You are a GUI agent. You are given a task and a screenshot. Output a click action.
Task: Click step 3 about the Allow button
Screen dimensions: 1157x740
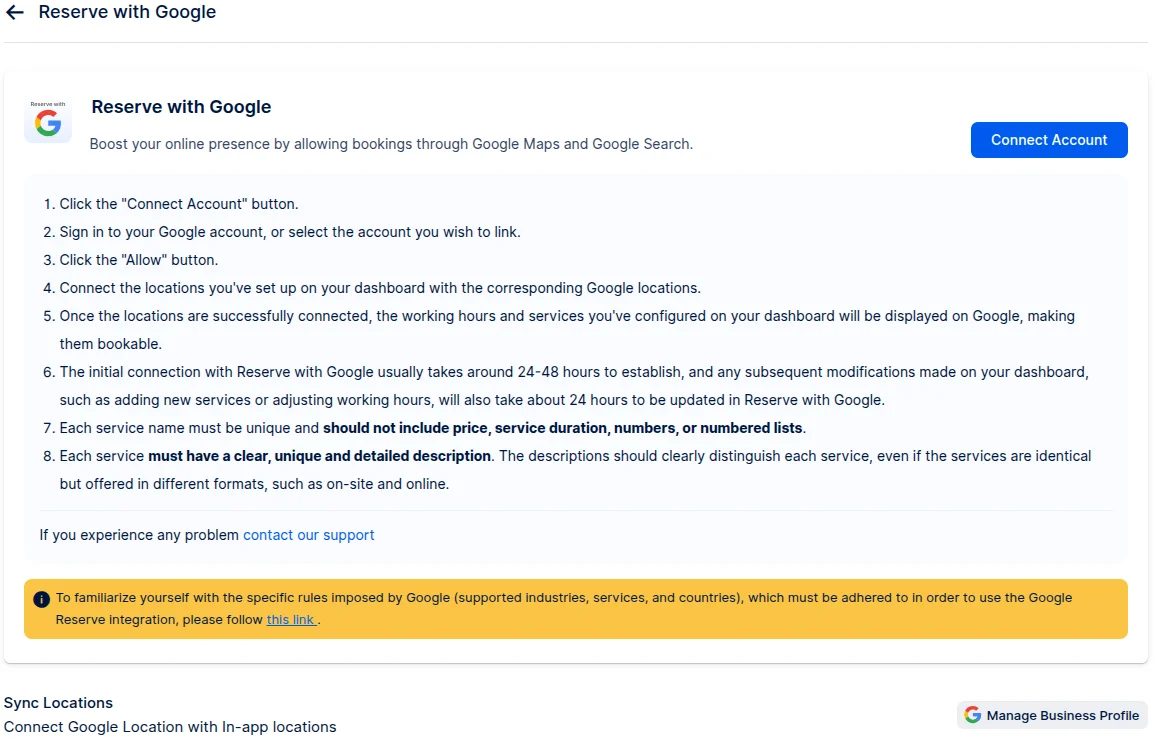(138, 260)
